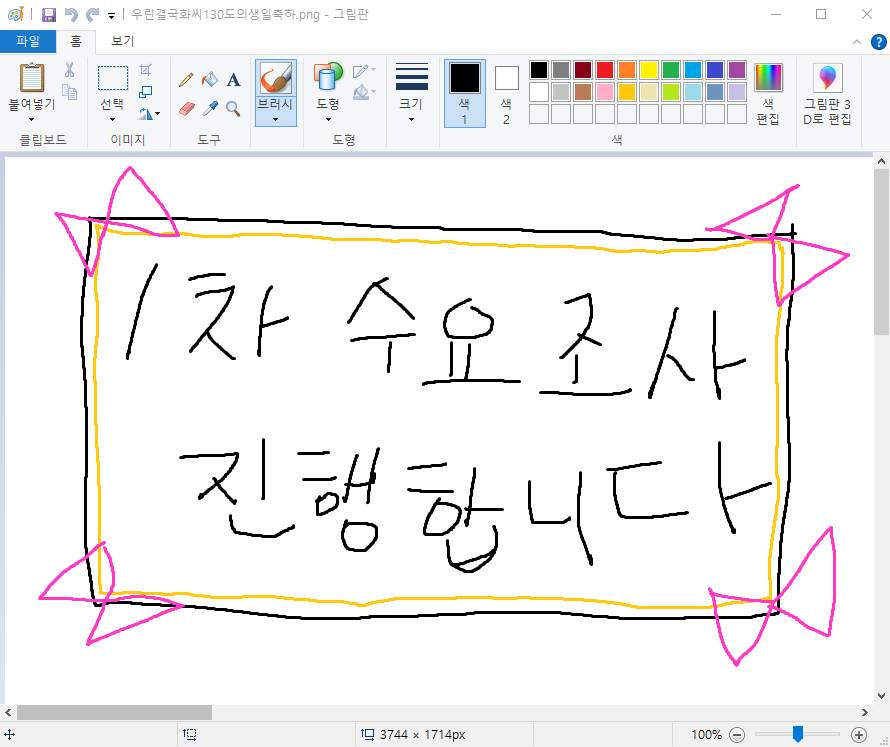Click the rectangular Select tool icon
The image size is (890, 747).
pos(112,78)
